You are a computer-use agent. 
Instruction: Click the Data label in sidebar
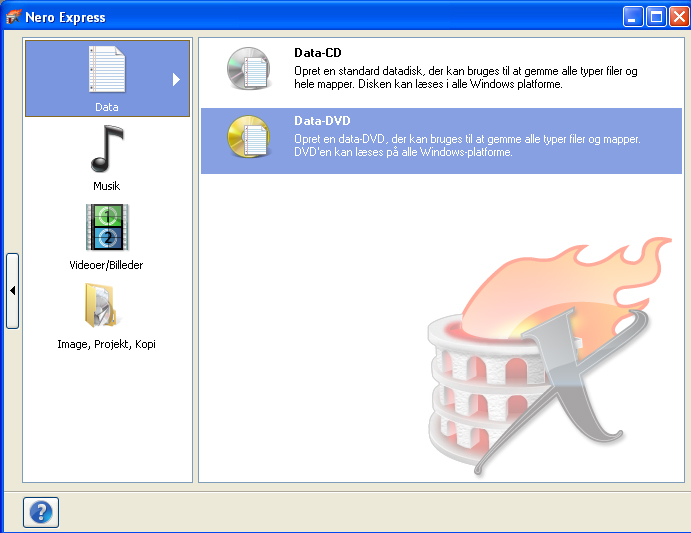[x=107, y=107]
